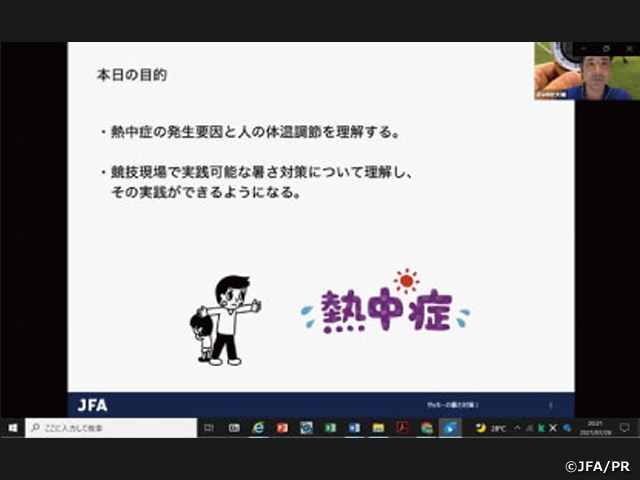Open the notification center

pos(625,427)
